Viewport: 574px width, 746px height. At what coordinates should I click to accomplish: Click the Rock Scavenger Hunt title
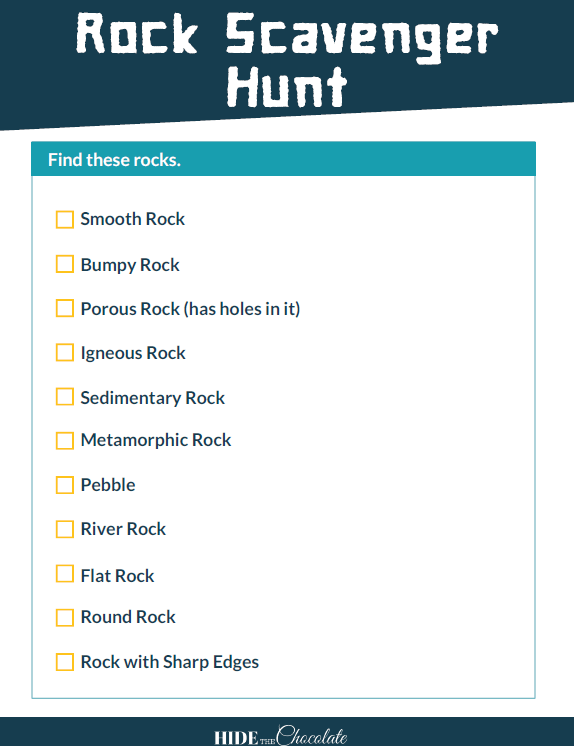pyautogui.click(x=287, y=58)
